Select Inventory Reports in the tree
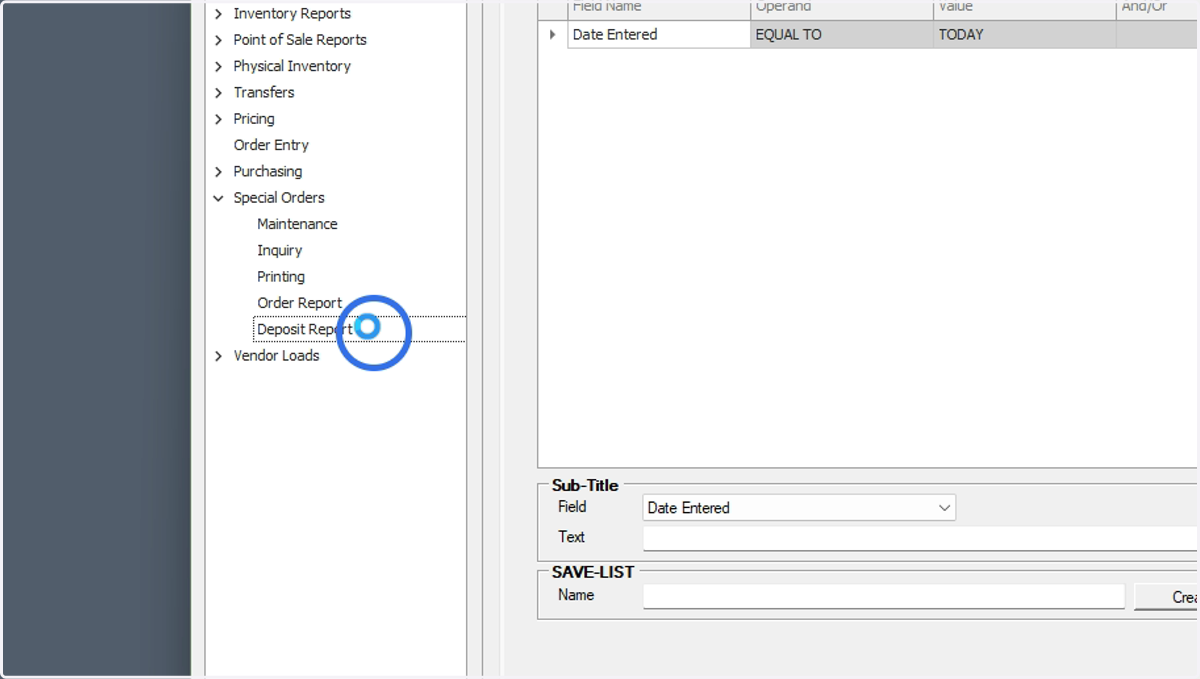Image resolution: width=1200 pixels, height=679 pixels. click(x=292, y=14)
